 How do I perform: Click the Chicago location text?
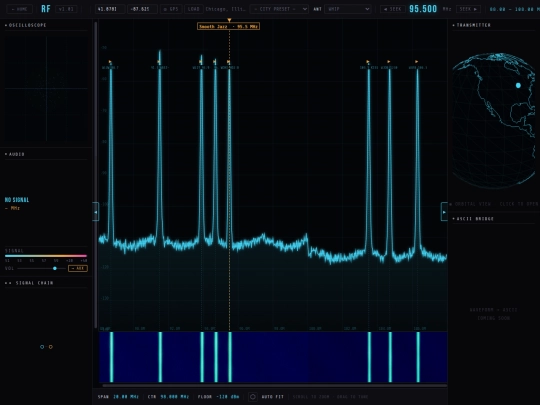(x=226, y=9)
